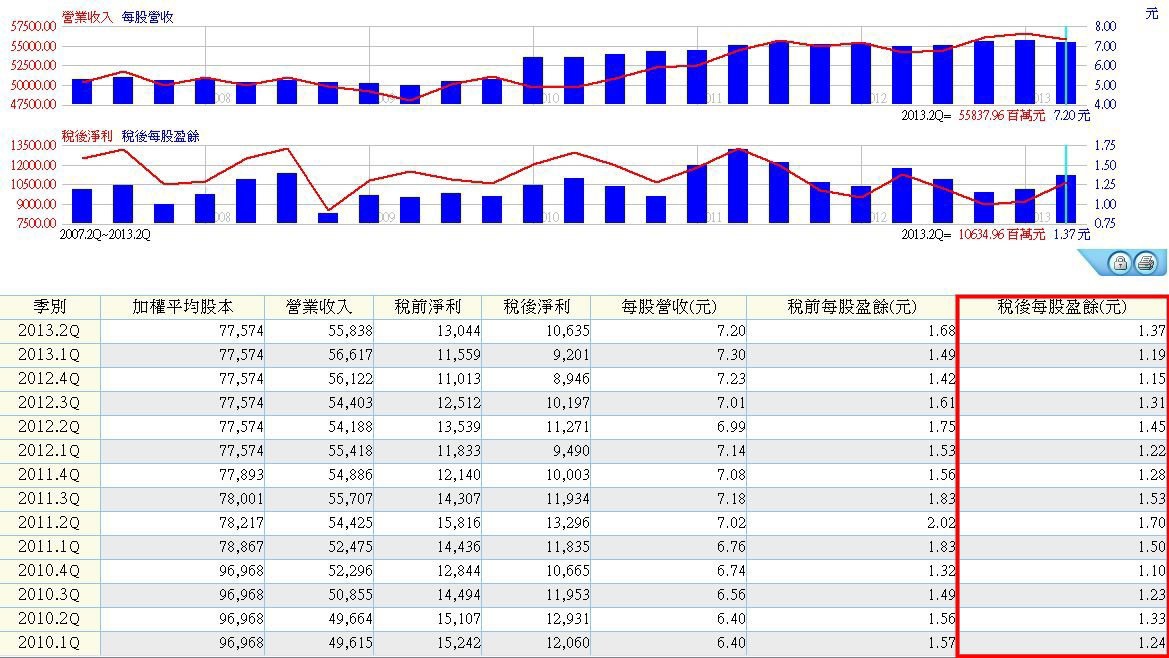Image resolution: width=1169 pixels, height=658 pixels.
Task: Click the share capital cell 77,893
Action: point(183,475)
